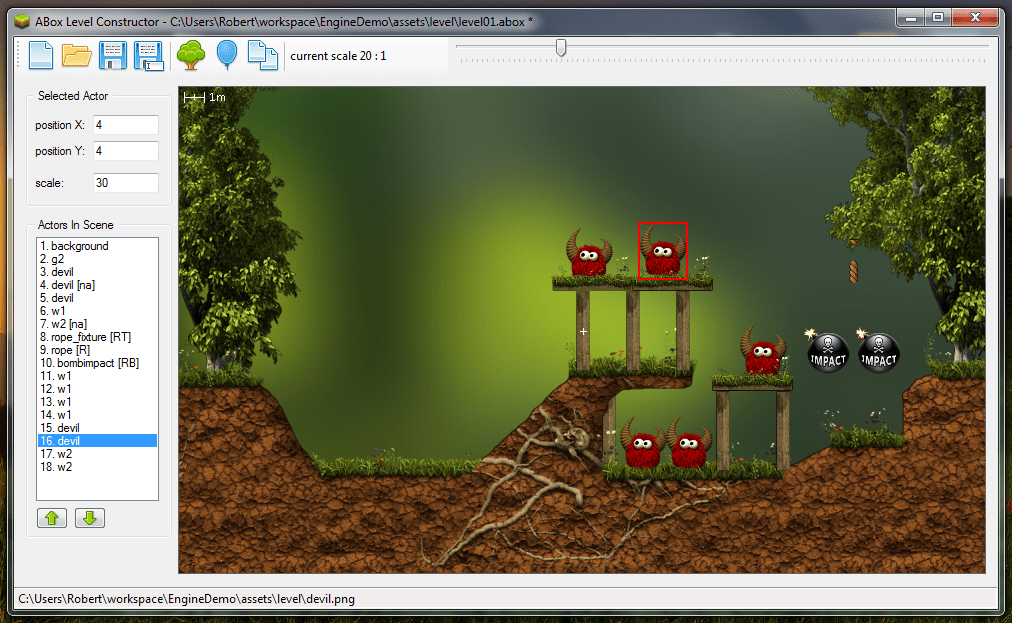Click the hanging rope in the scene
Viewport: 1012px width, 623px height.
pos(853,268)
